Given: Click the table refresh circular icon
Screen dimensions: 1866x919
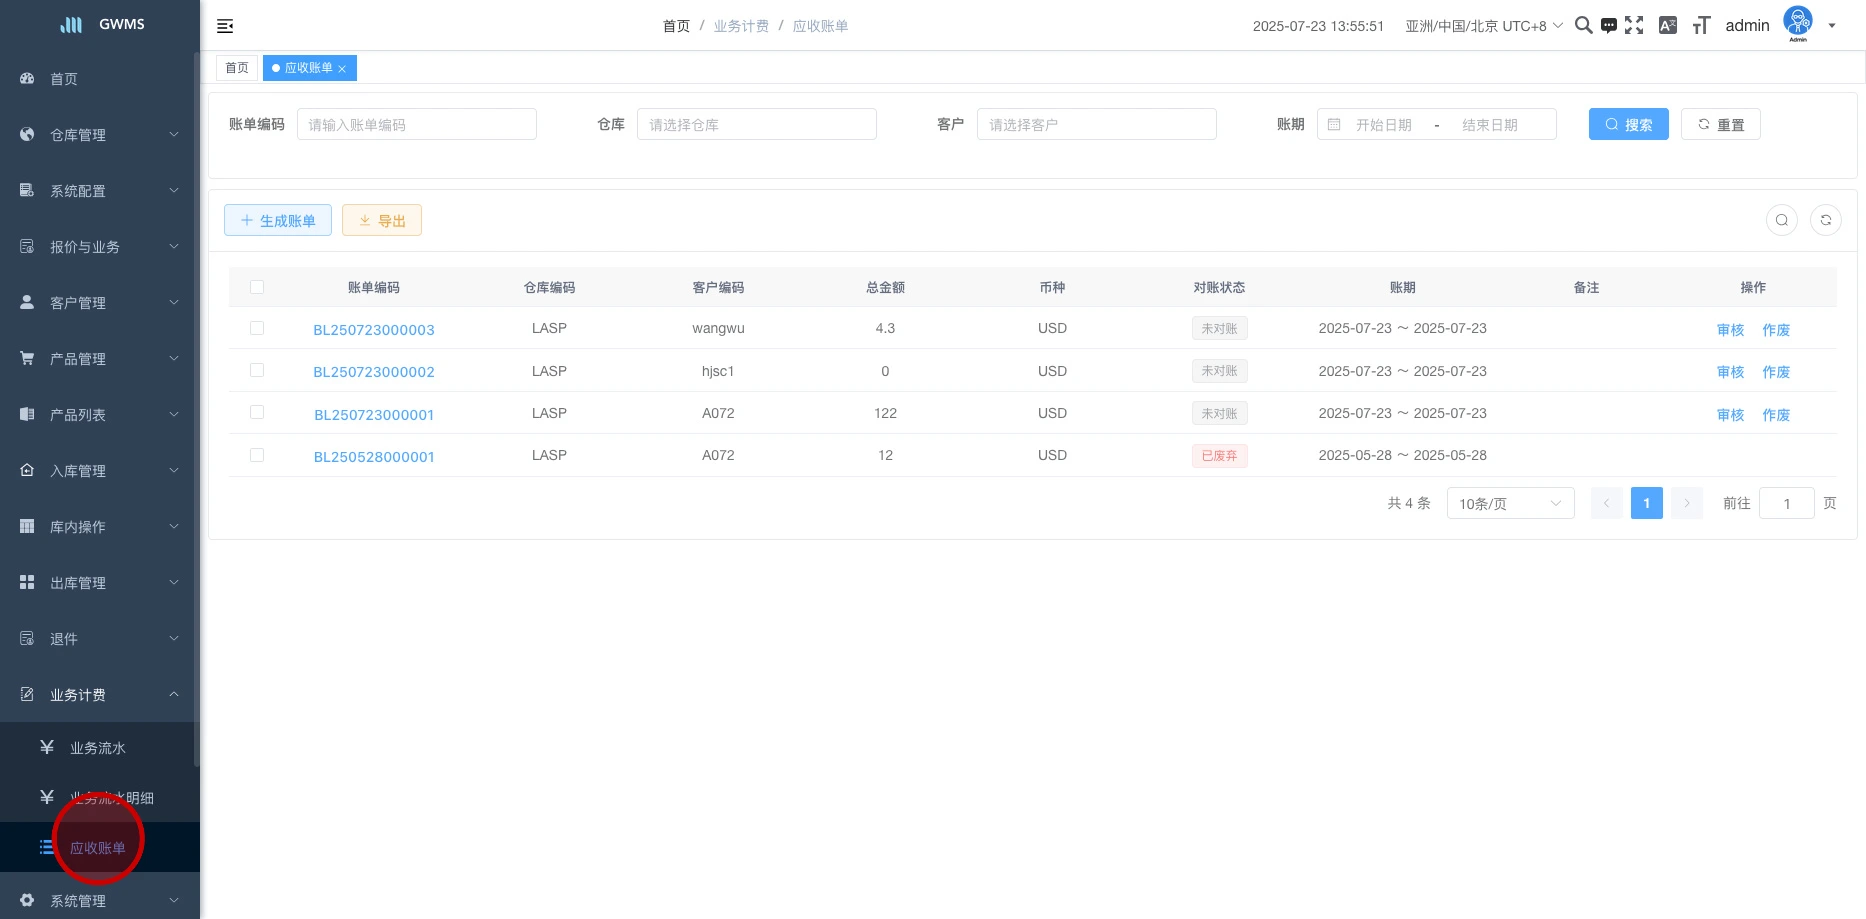Looking at the screenshot, I should coord(1825,220).
